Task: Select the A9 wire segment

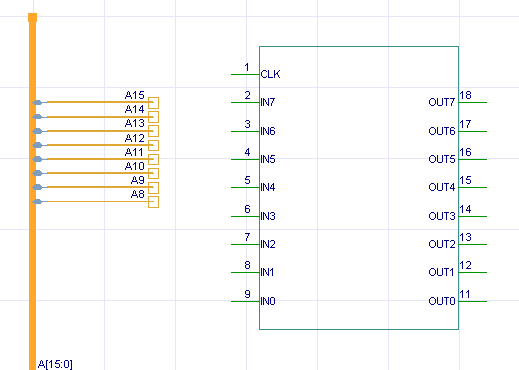Action: coord(100,187)
